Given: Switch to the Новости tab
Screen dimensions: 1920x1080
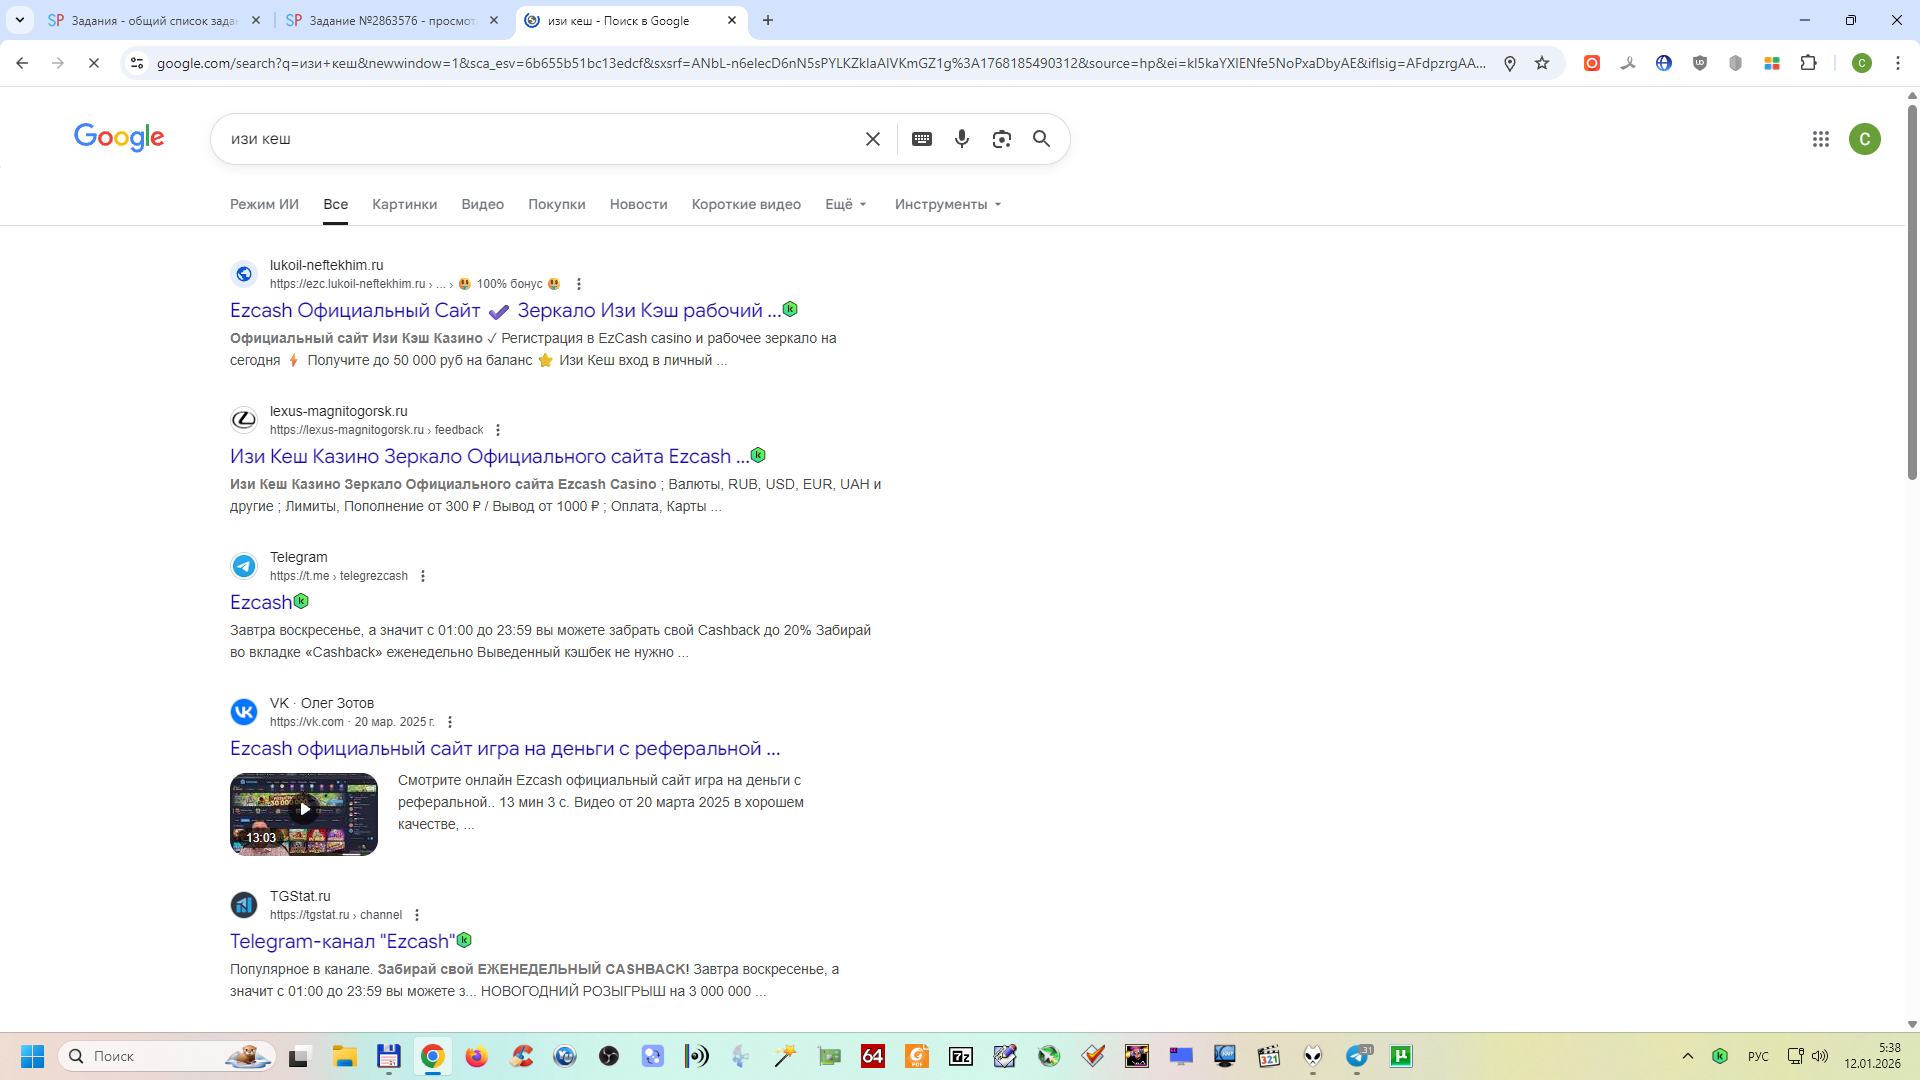Looking at the screenshot, I should [x=638, y=204].
